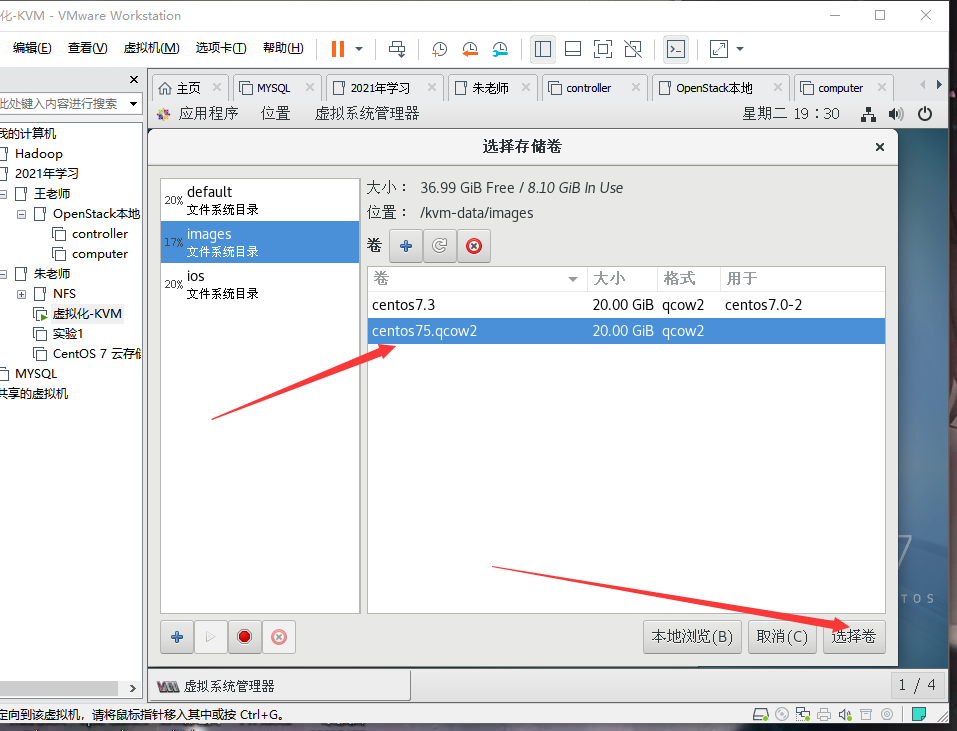Add a new storage pool
This screenshot has height=731, width=957.
[177, 637]
